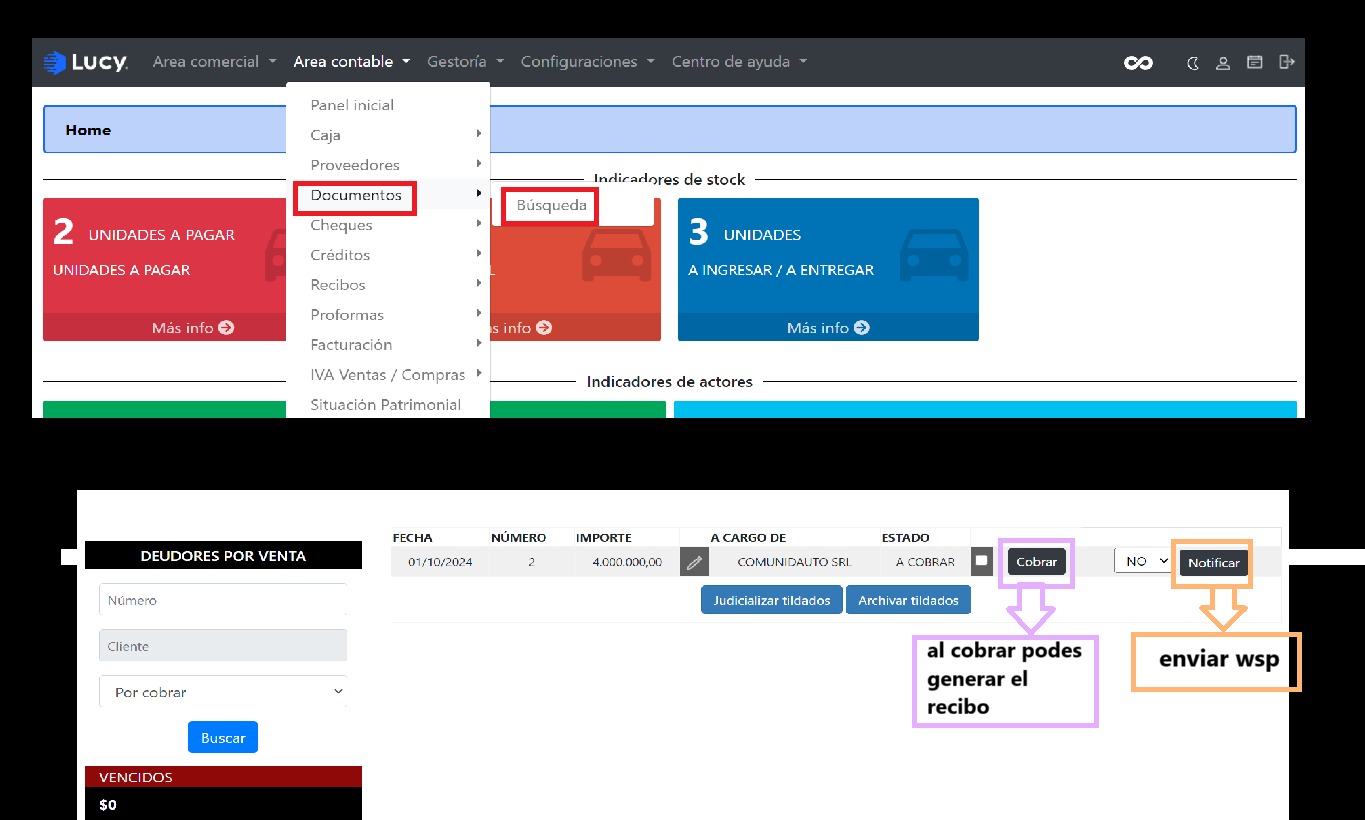Click the FECHA column header
1365x820 pixels.
pos(413,538)
